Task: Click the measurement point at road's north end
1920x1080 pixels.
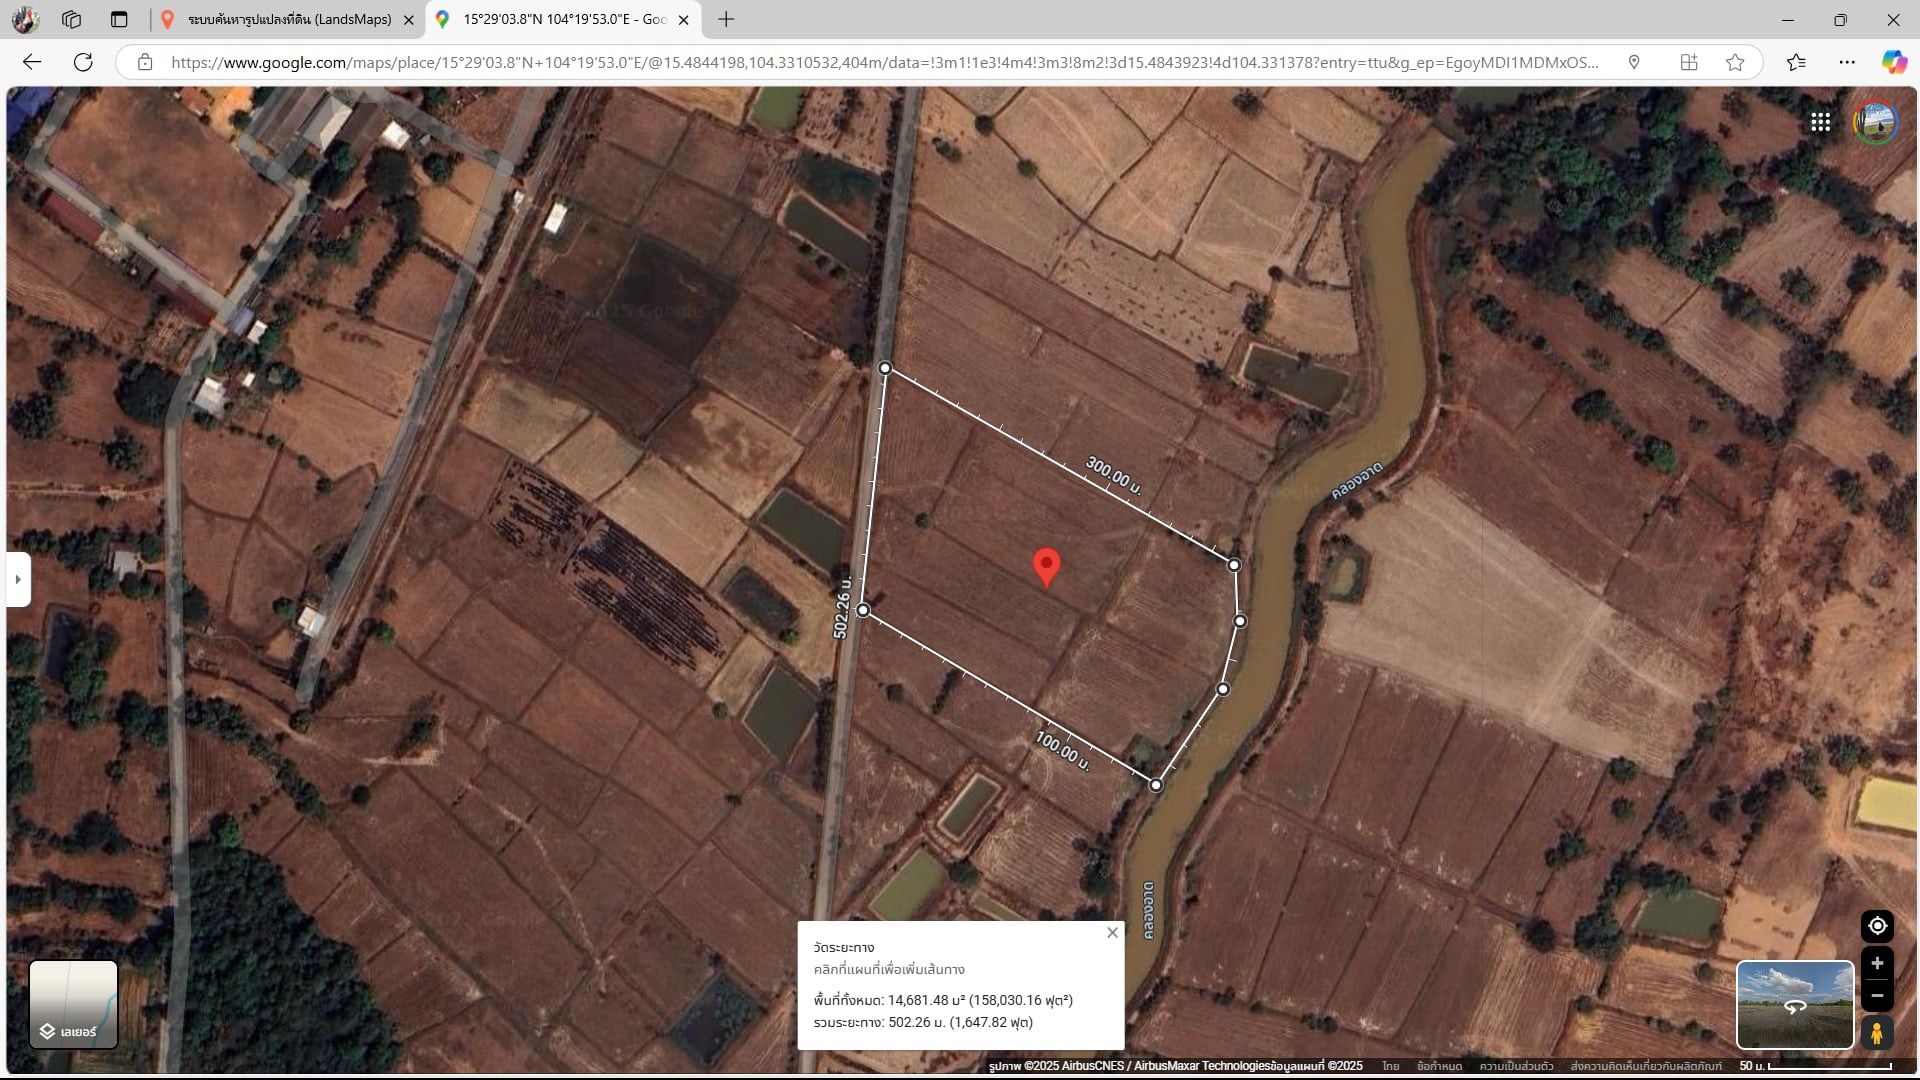Action: pos(885,369)
